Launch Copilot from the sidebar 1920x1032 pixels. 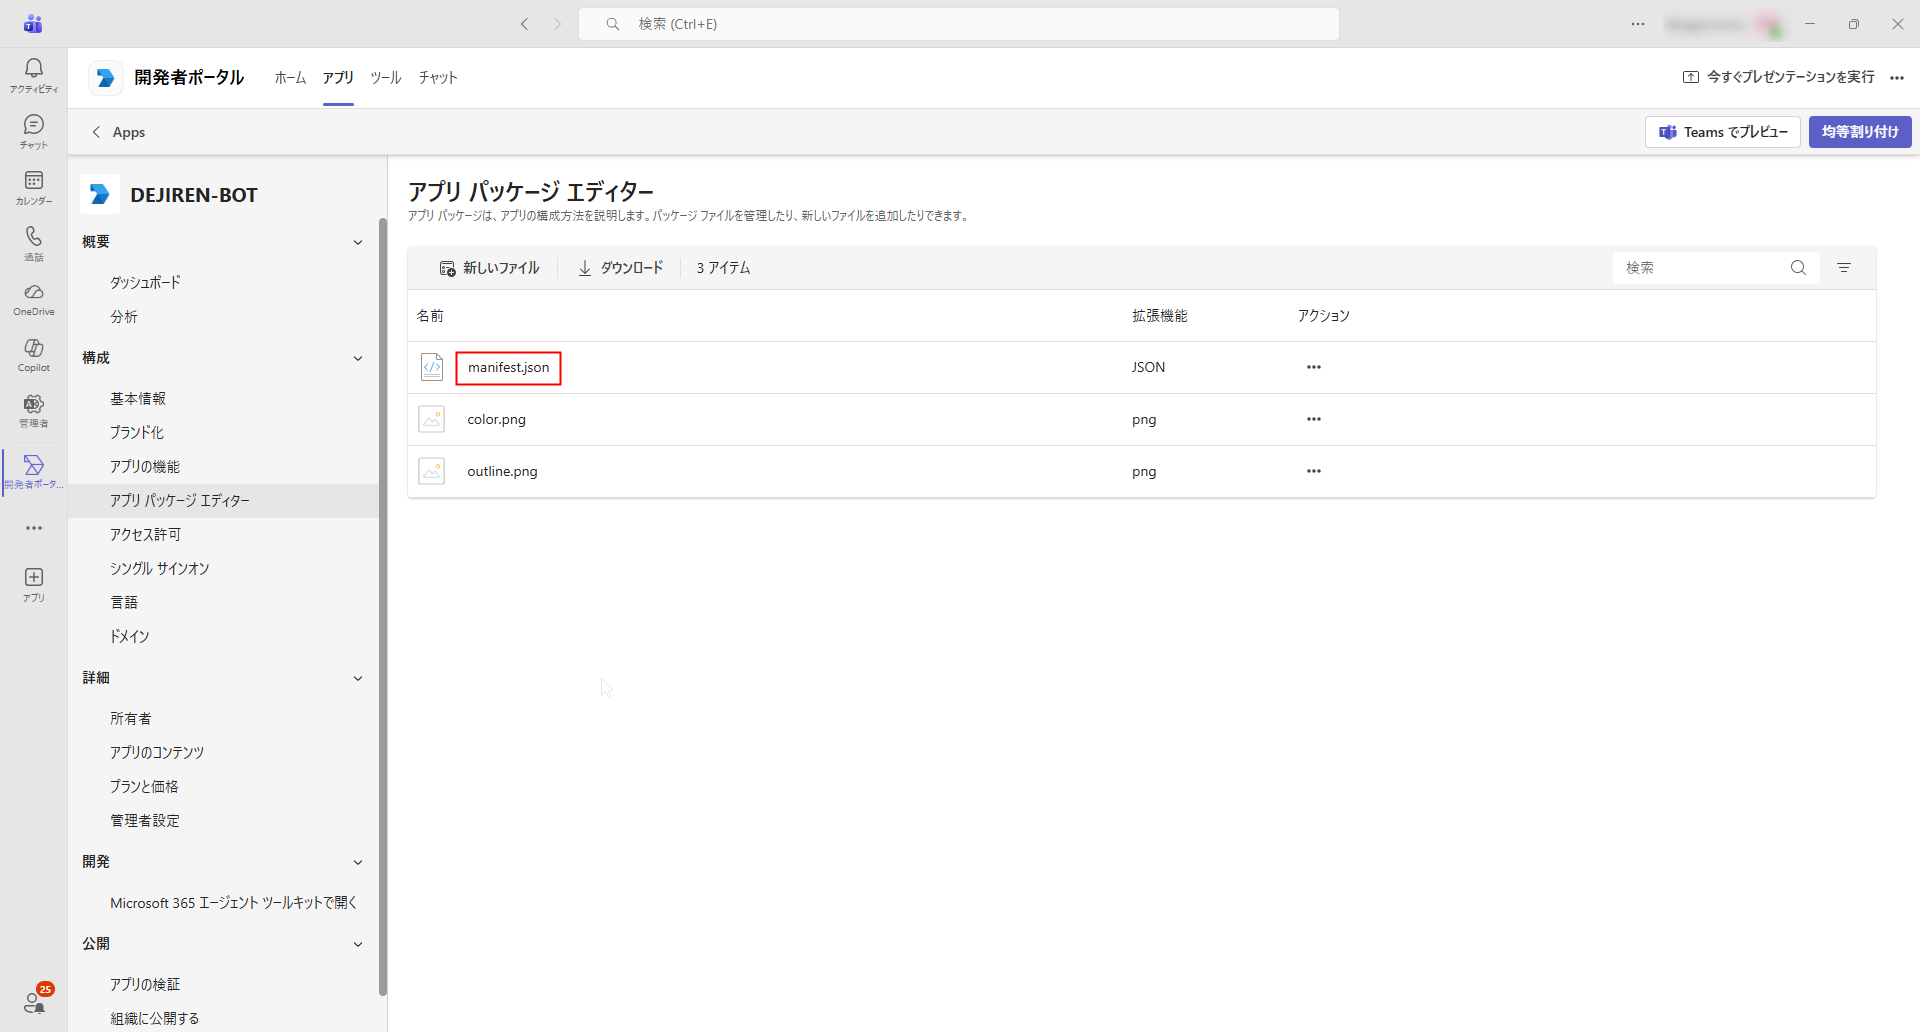pyautogui.click(x=34, y=355)
